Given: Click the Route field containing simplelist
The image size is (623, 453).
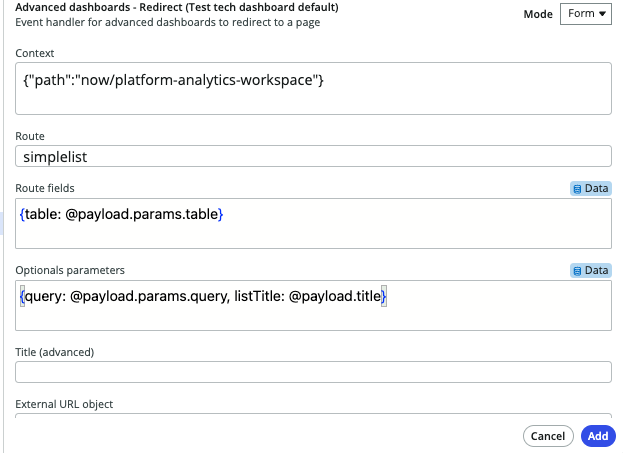Looking at the screenshot, I should pyautogui.click(x=313, y=156).
